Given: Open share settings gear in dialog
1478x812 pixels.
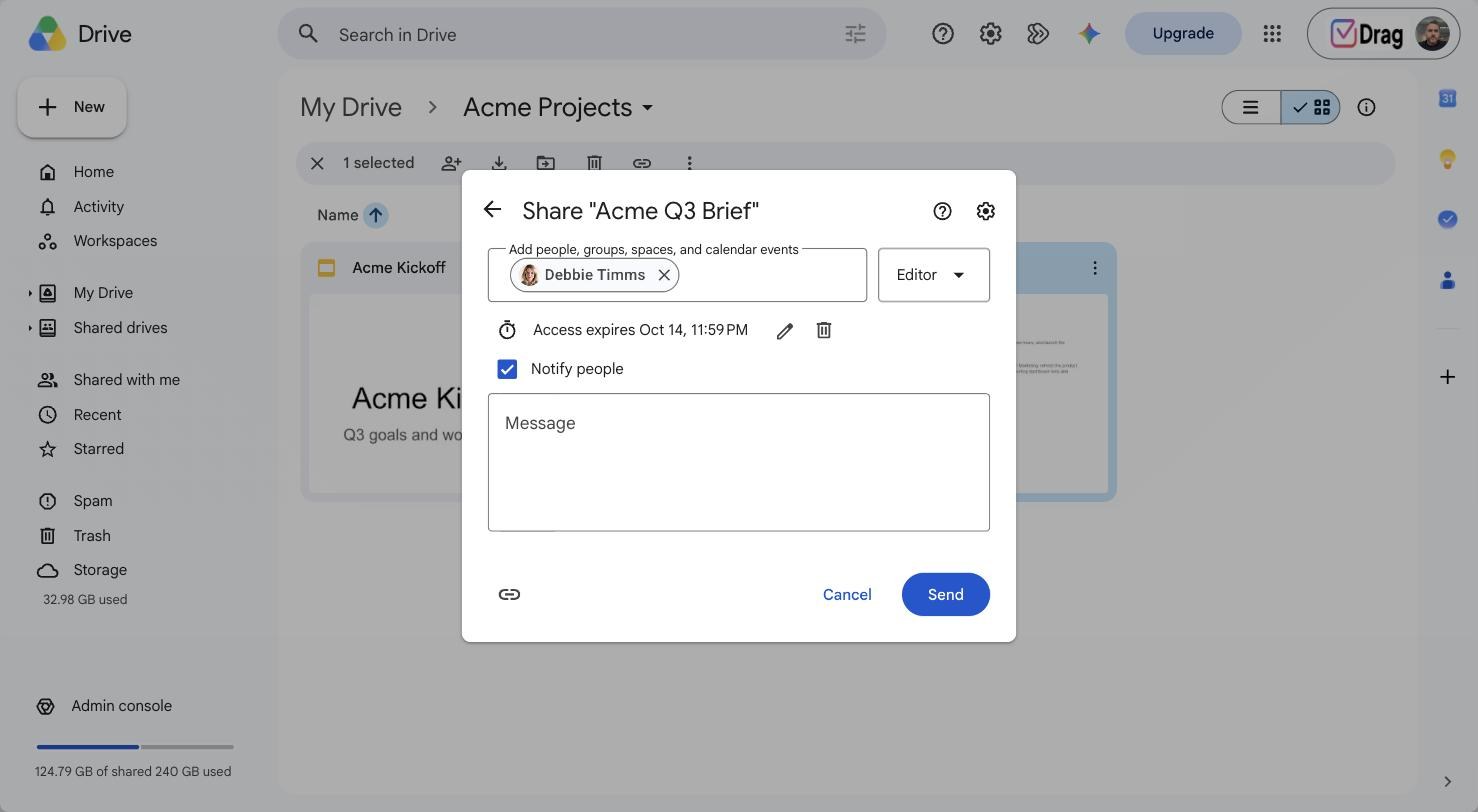Looking at the screenshot, I should tap(986, 211).
